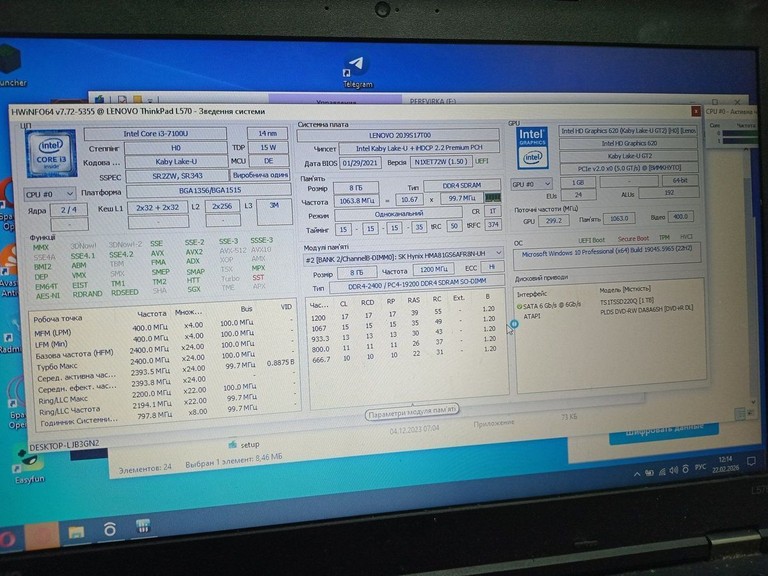Viewport: 768px width, 576px height.
Task: Click the 14 nm process field
Action: pos(267,133)
